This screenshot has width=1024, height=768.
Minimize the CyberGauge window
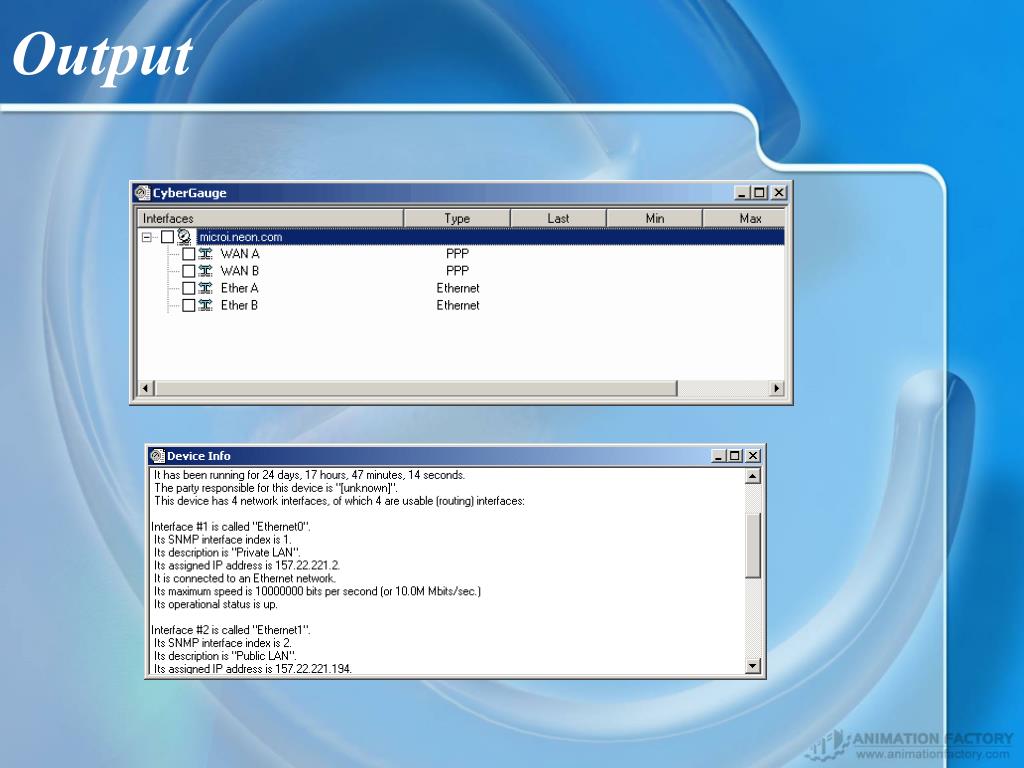(741, 193)
